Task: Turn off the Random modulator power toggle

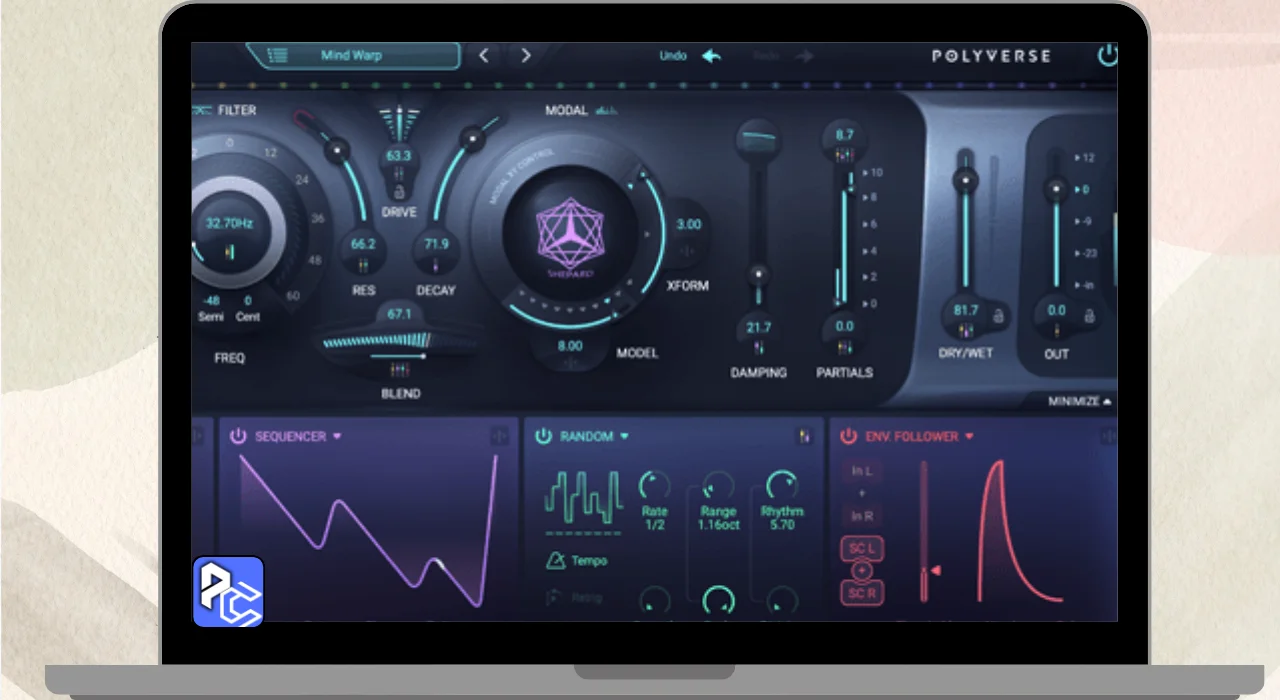Action: (x=543, y=436)
